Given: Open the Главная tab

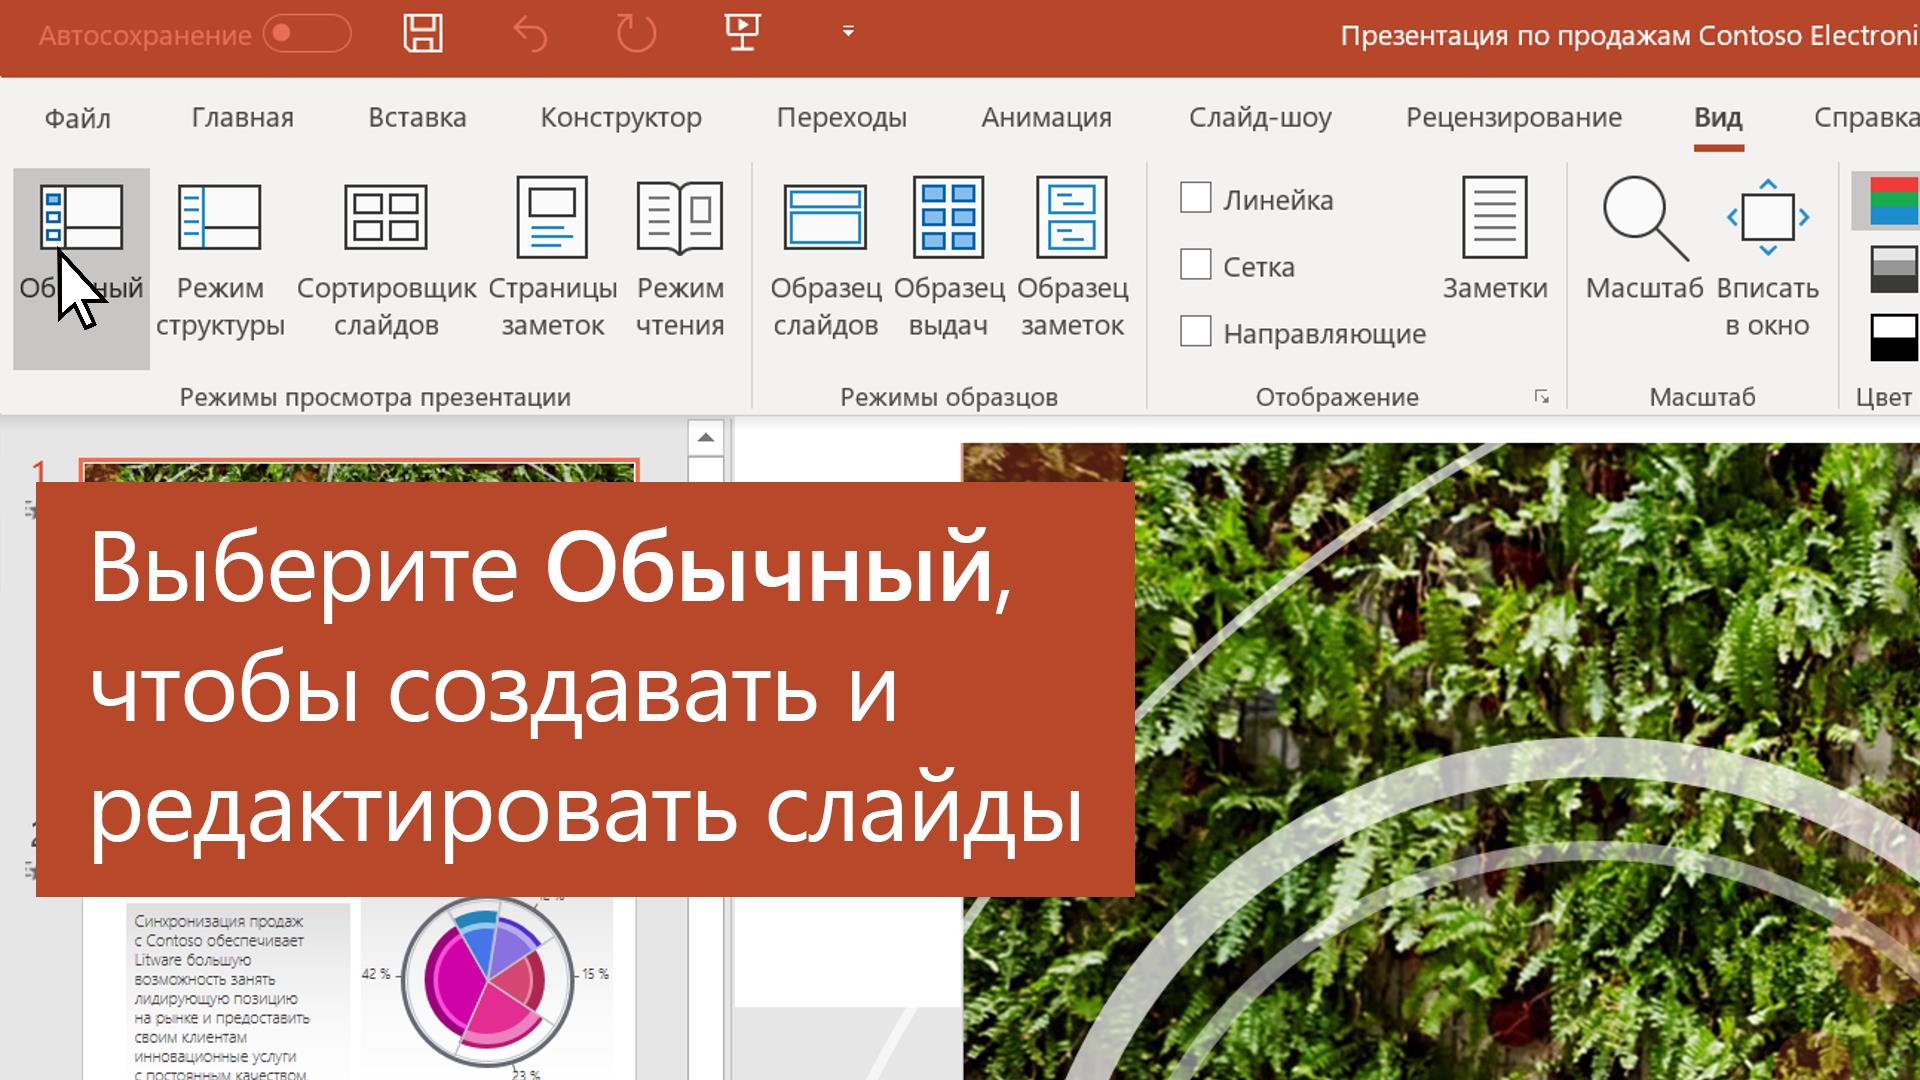Looking at the screenshot, I should (242, 118).
